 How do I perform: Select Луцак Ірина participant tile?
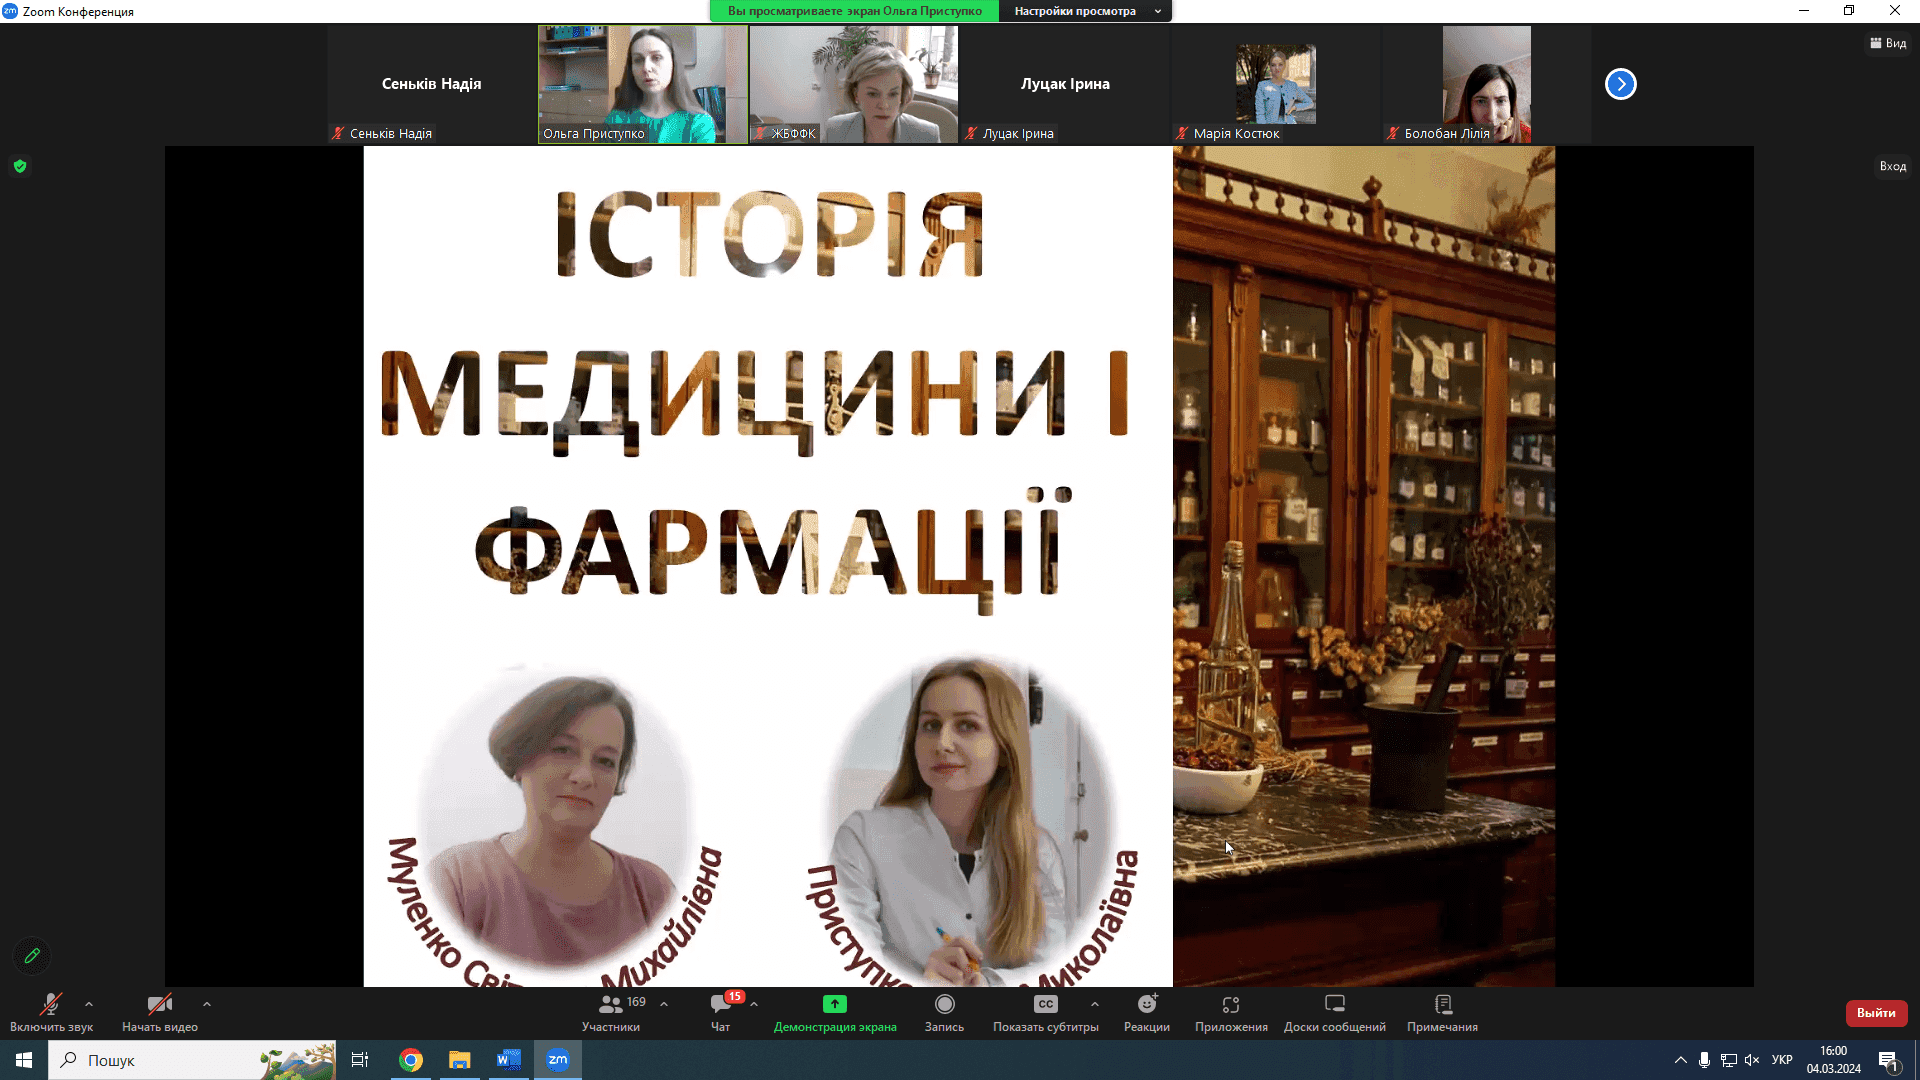point(1065,84)
